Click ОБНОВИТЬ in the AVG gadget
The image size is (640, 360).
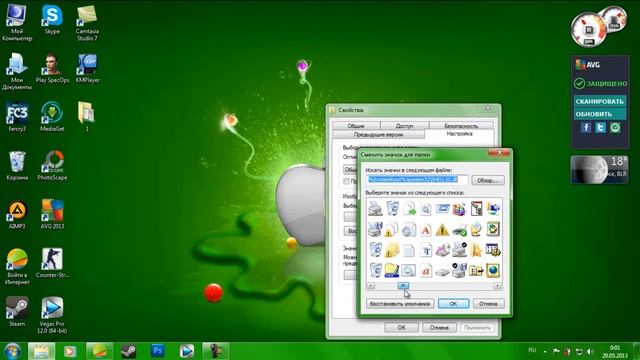600,114
